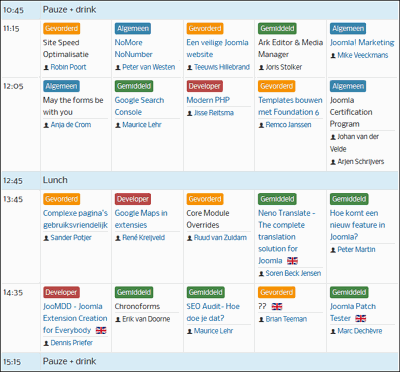Screen dimensions: 400x372
Task: Open Complexe pagina's gebruiksvriendelijk session
Action: pyautogui.click(x=75, y=219)
